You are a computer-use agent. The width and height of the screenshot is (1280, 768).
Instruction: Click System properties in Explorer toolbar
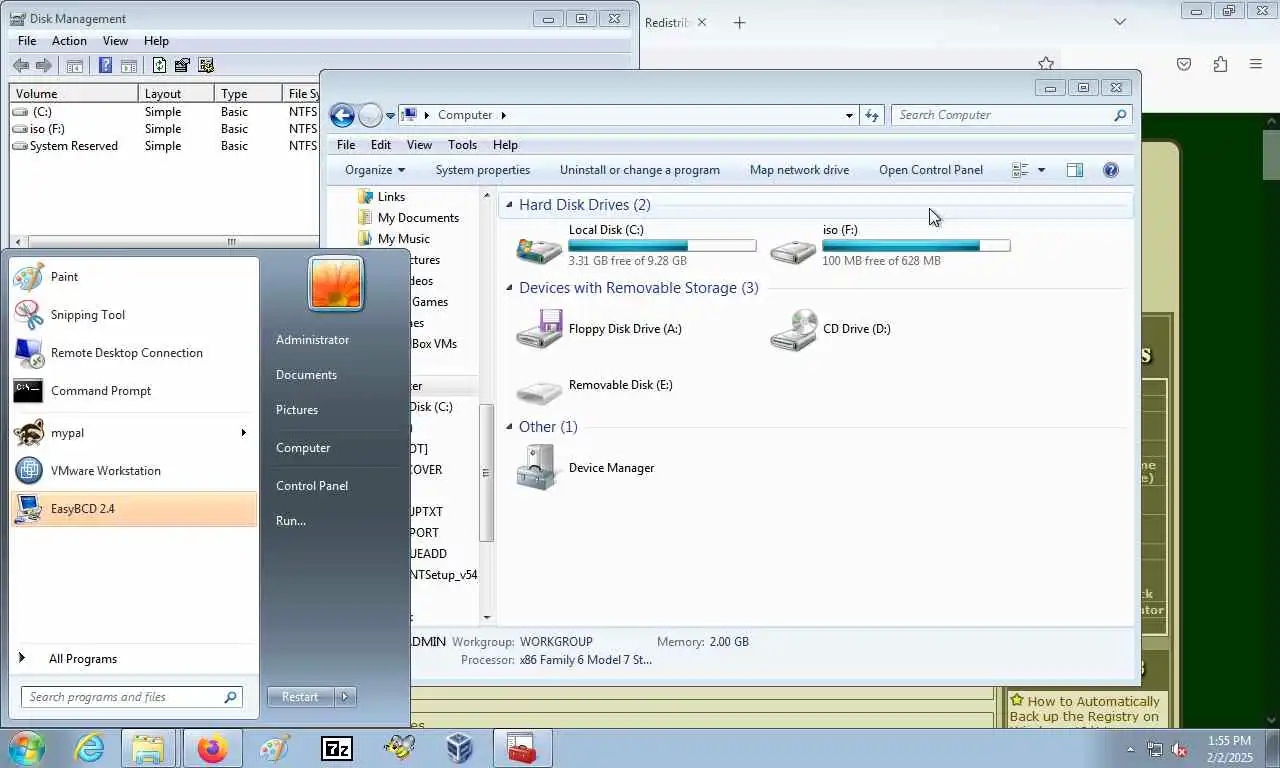tap(483, 170)
